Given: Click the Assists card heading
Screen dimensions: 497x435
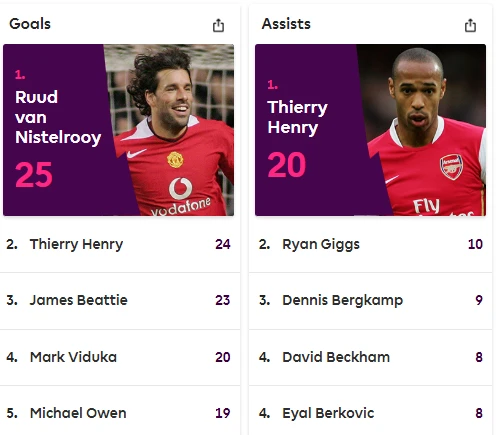Looking at the screenshot, I should point(286,24).
